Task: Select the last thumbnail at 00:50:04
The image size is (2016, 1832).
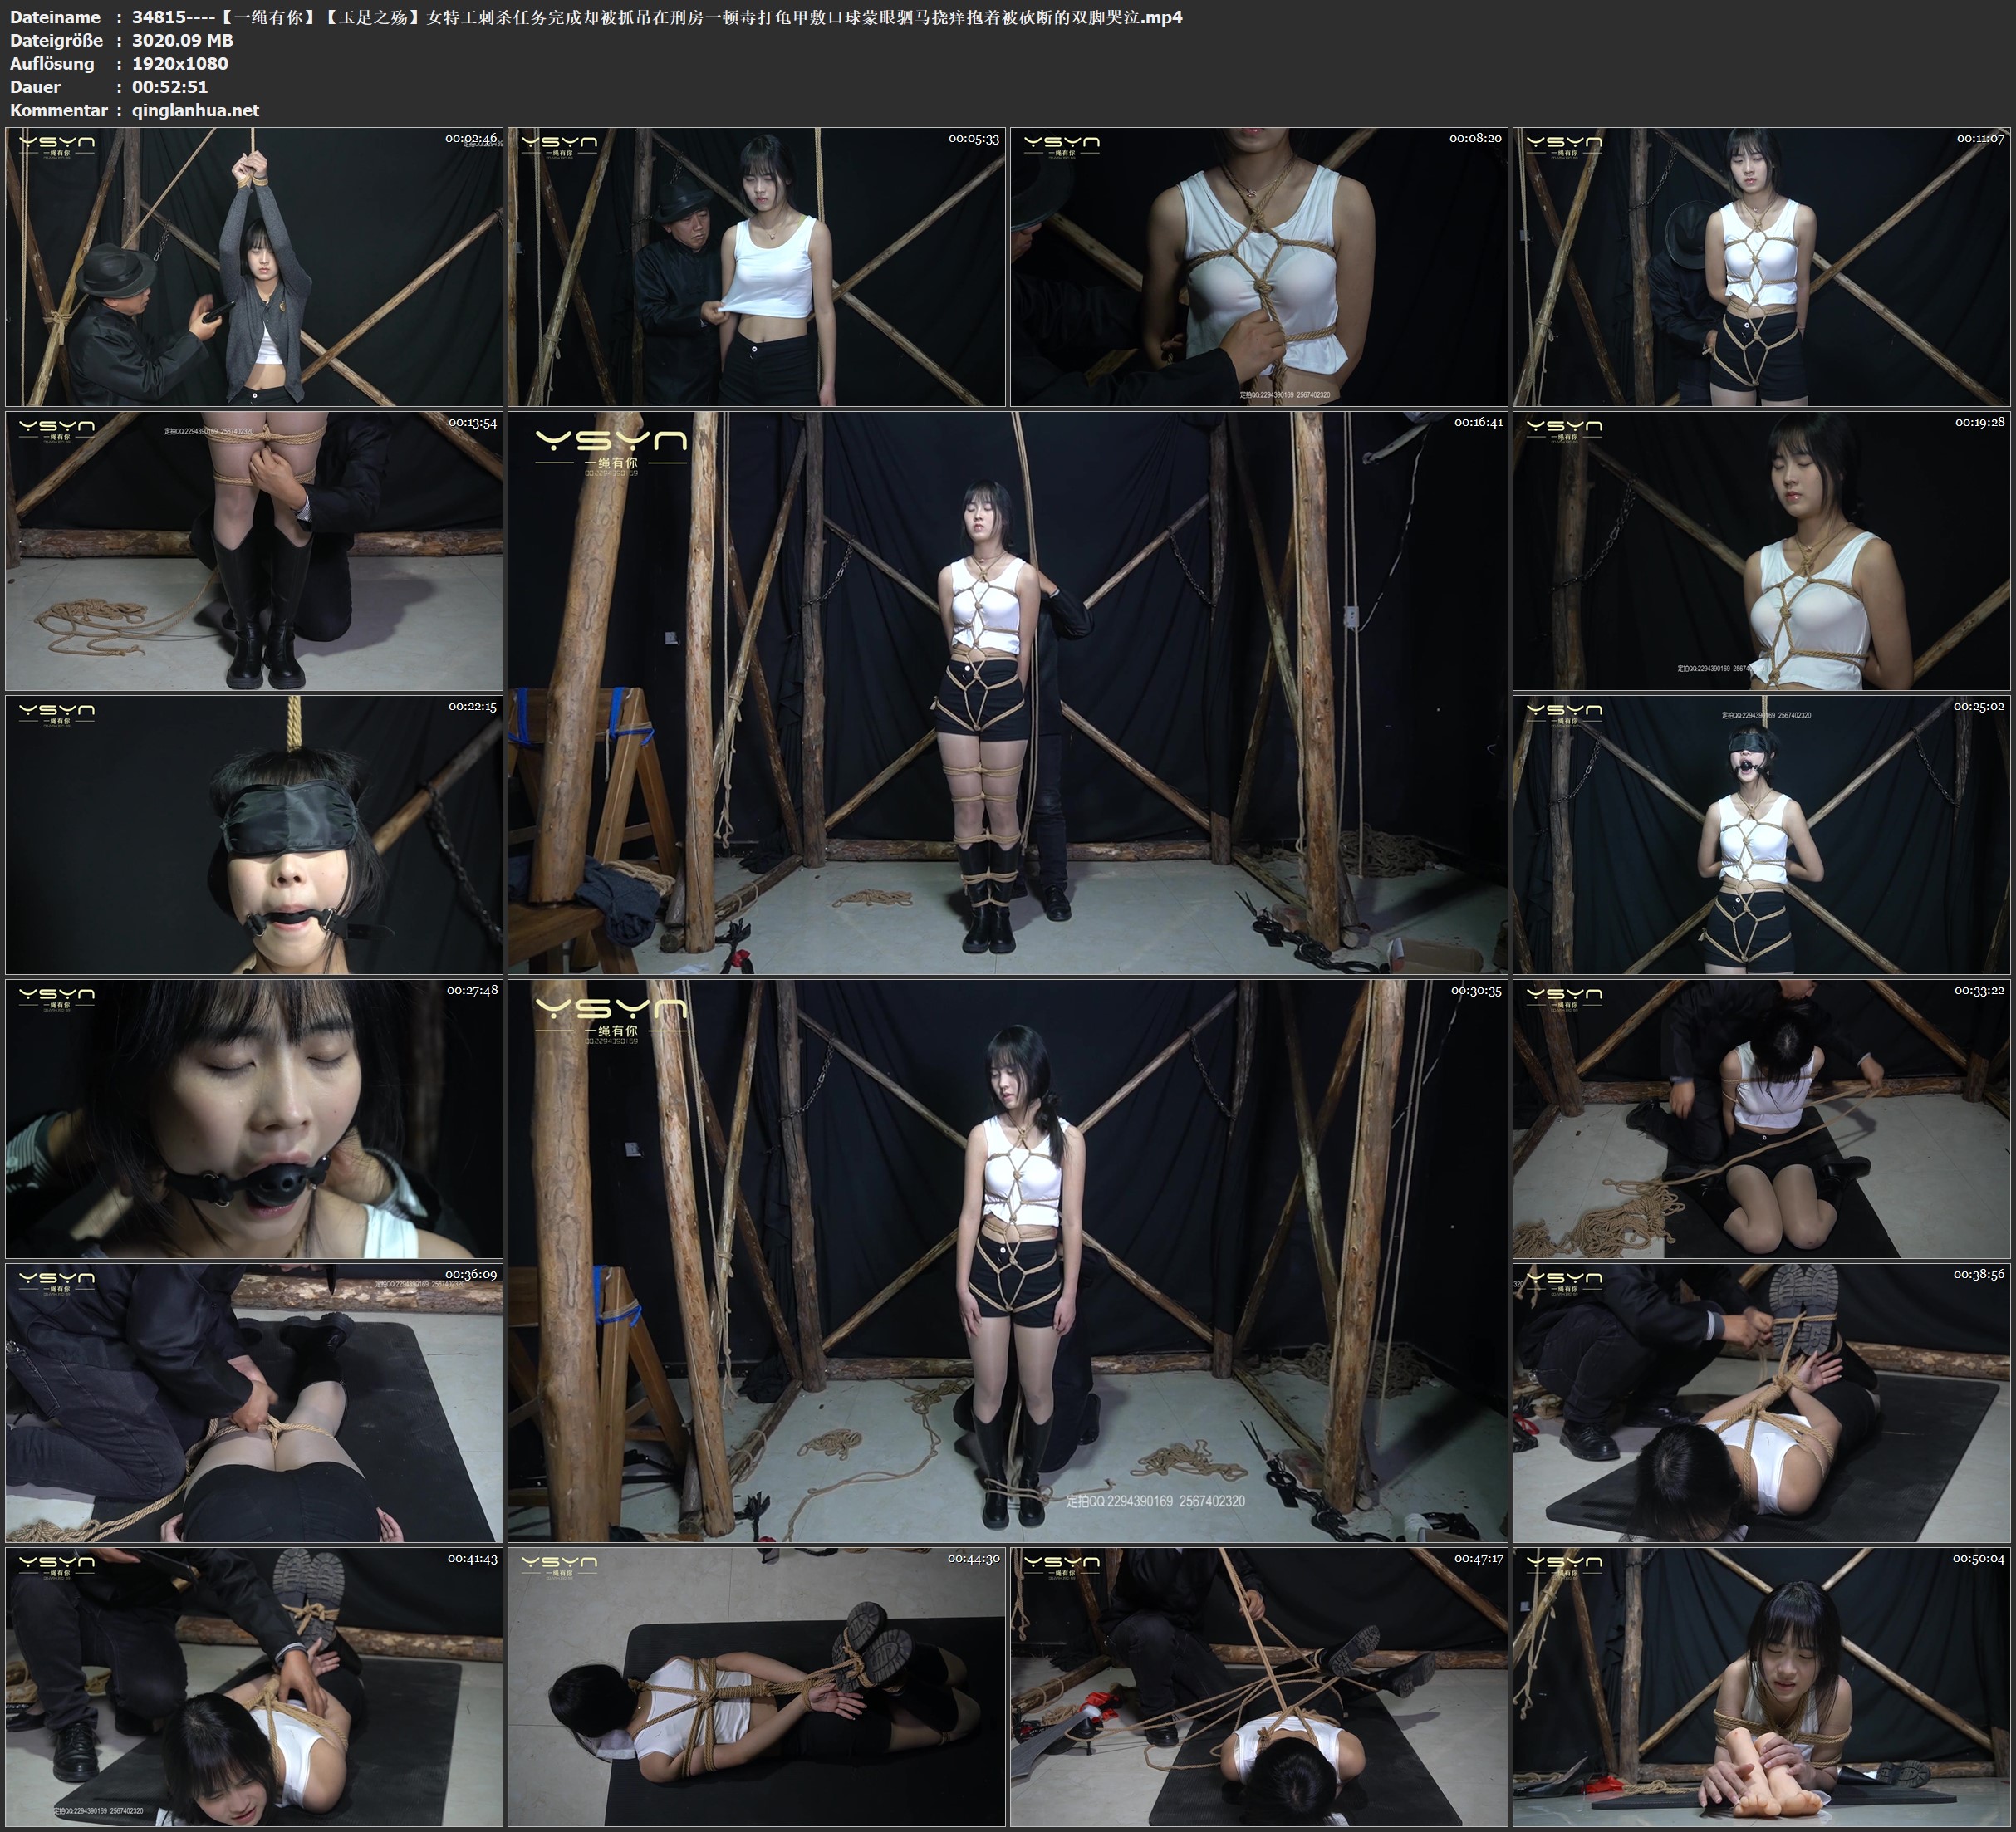Action: [1761, 1686]
